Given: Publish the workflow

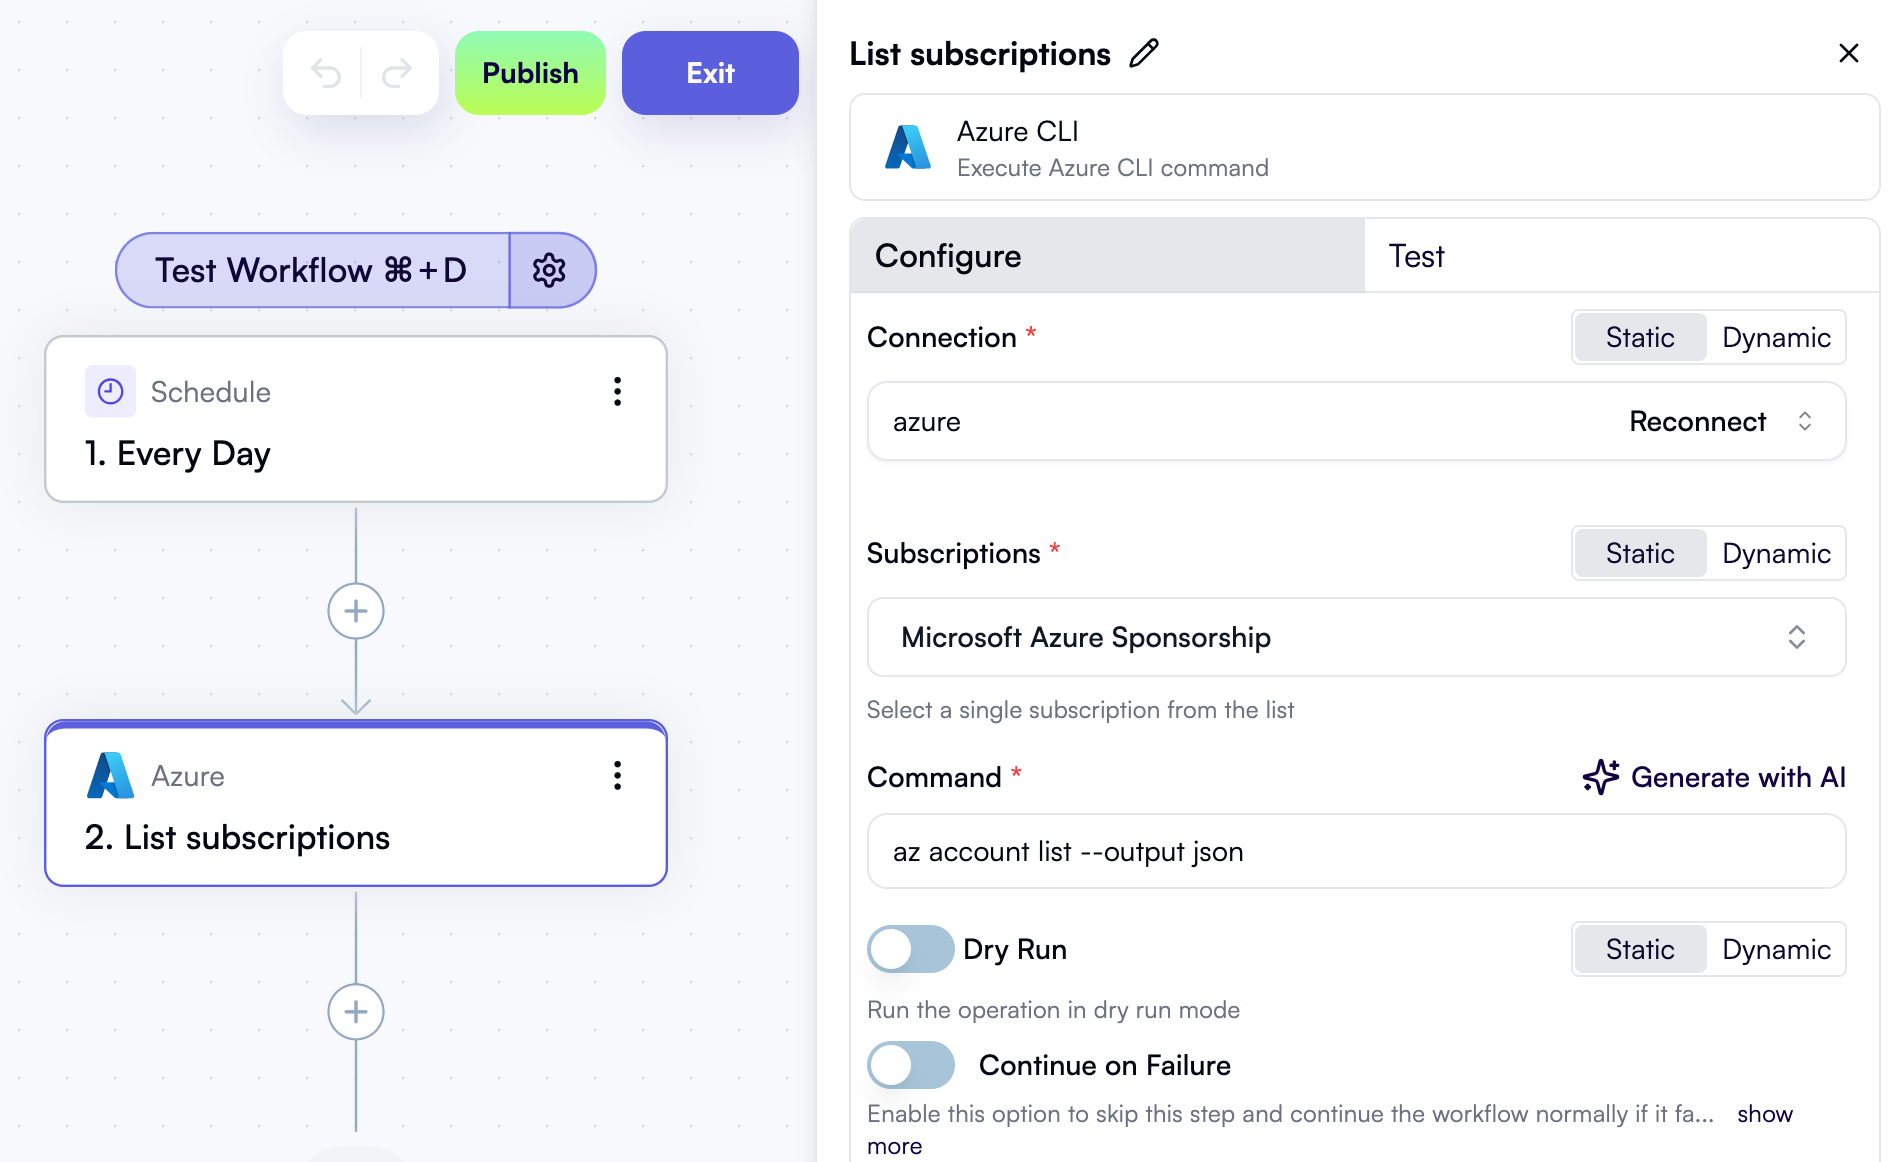Looking at the screenshot, I should [x=530, y=72].
